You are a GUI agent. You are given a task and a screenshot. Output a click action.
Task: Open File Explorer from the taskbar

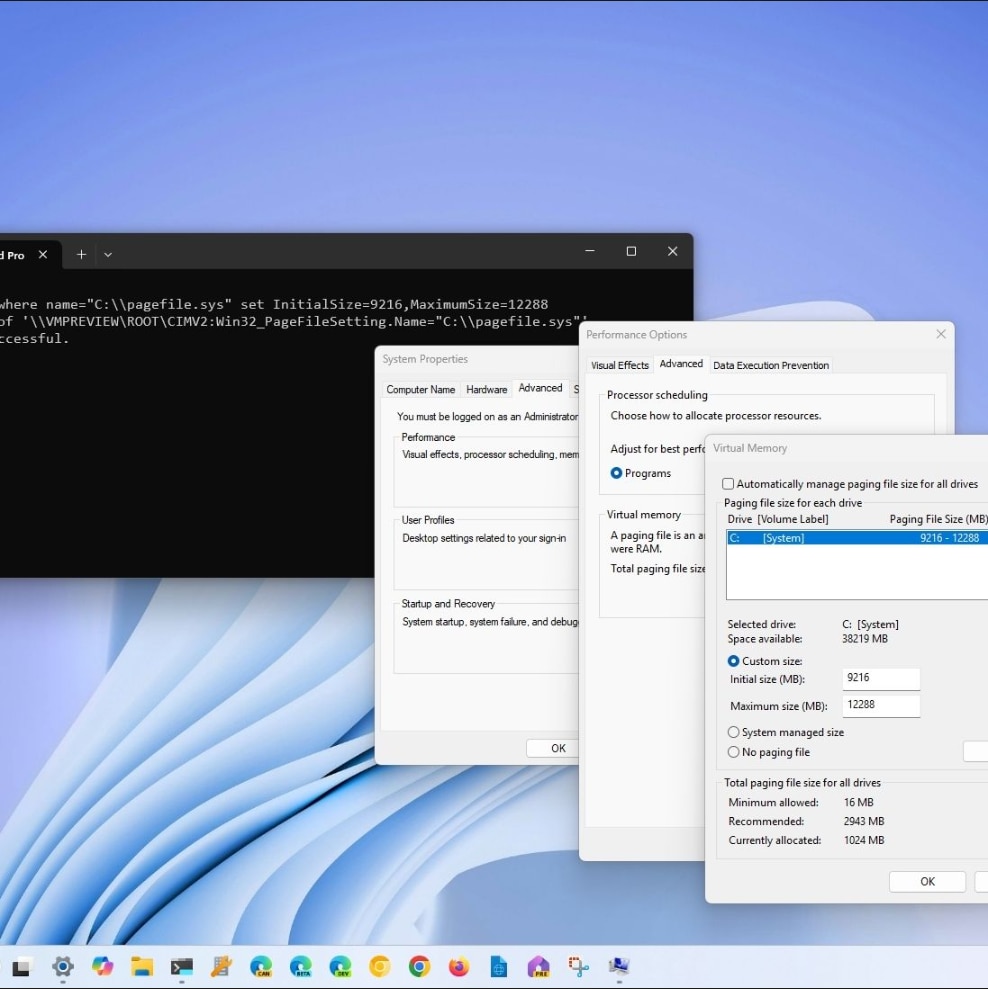142,967
